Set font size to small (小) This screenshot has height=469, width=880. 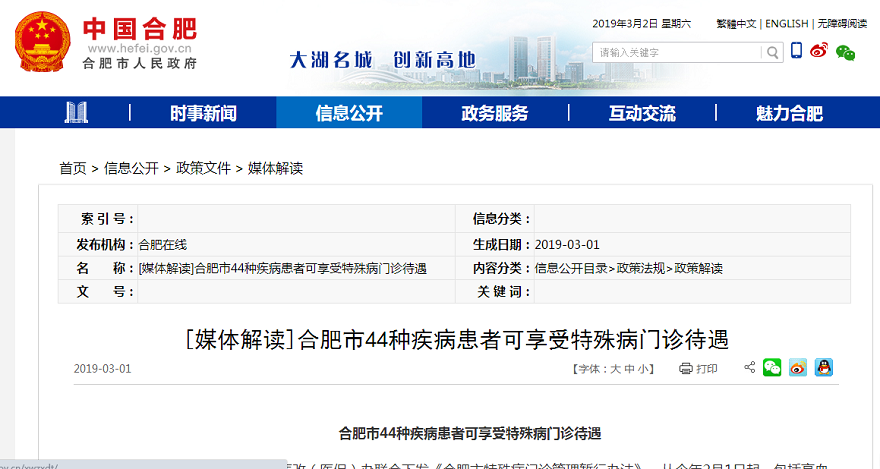[642, 369]
